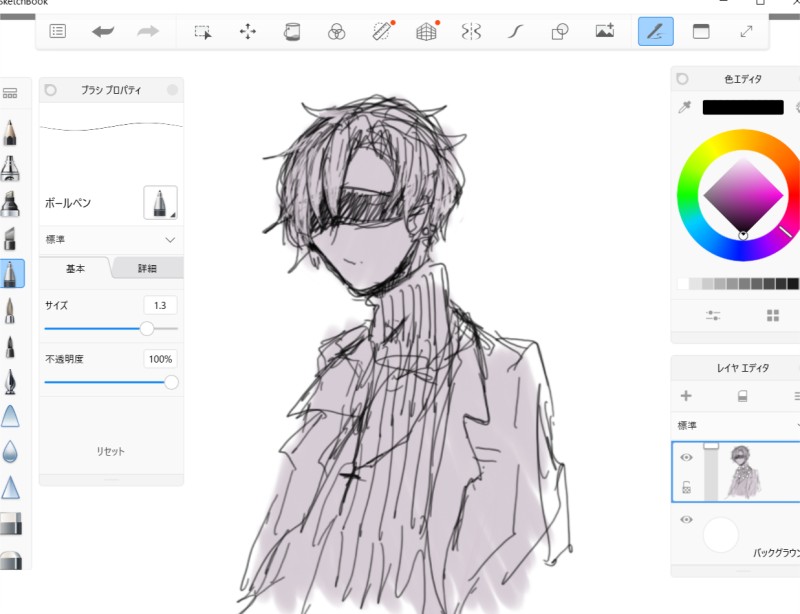The height and width of the screenshot is (614, 800).
Task: Toggle the UI panel window icon
Action: click(x=701, y=31)
